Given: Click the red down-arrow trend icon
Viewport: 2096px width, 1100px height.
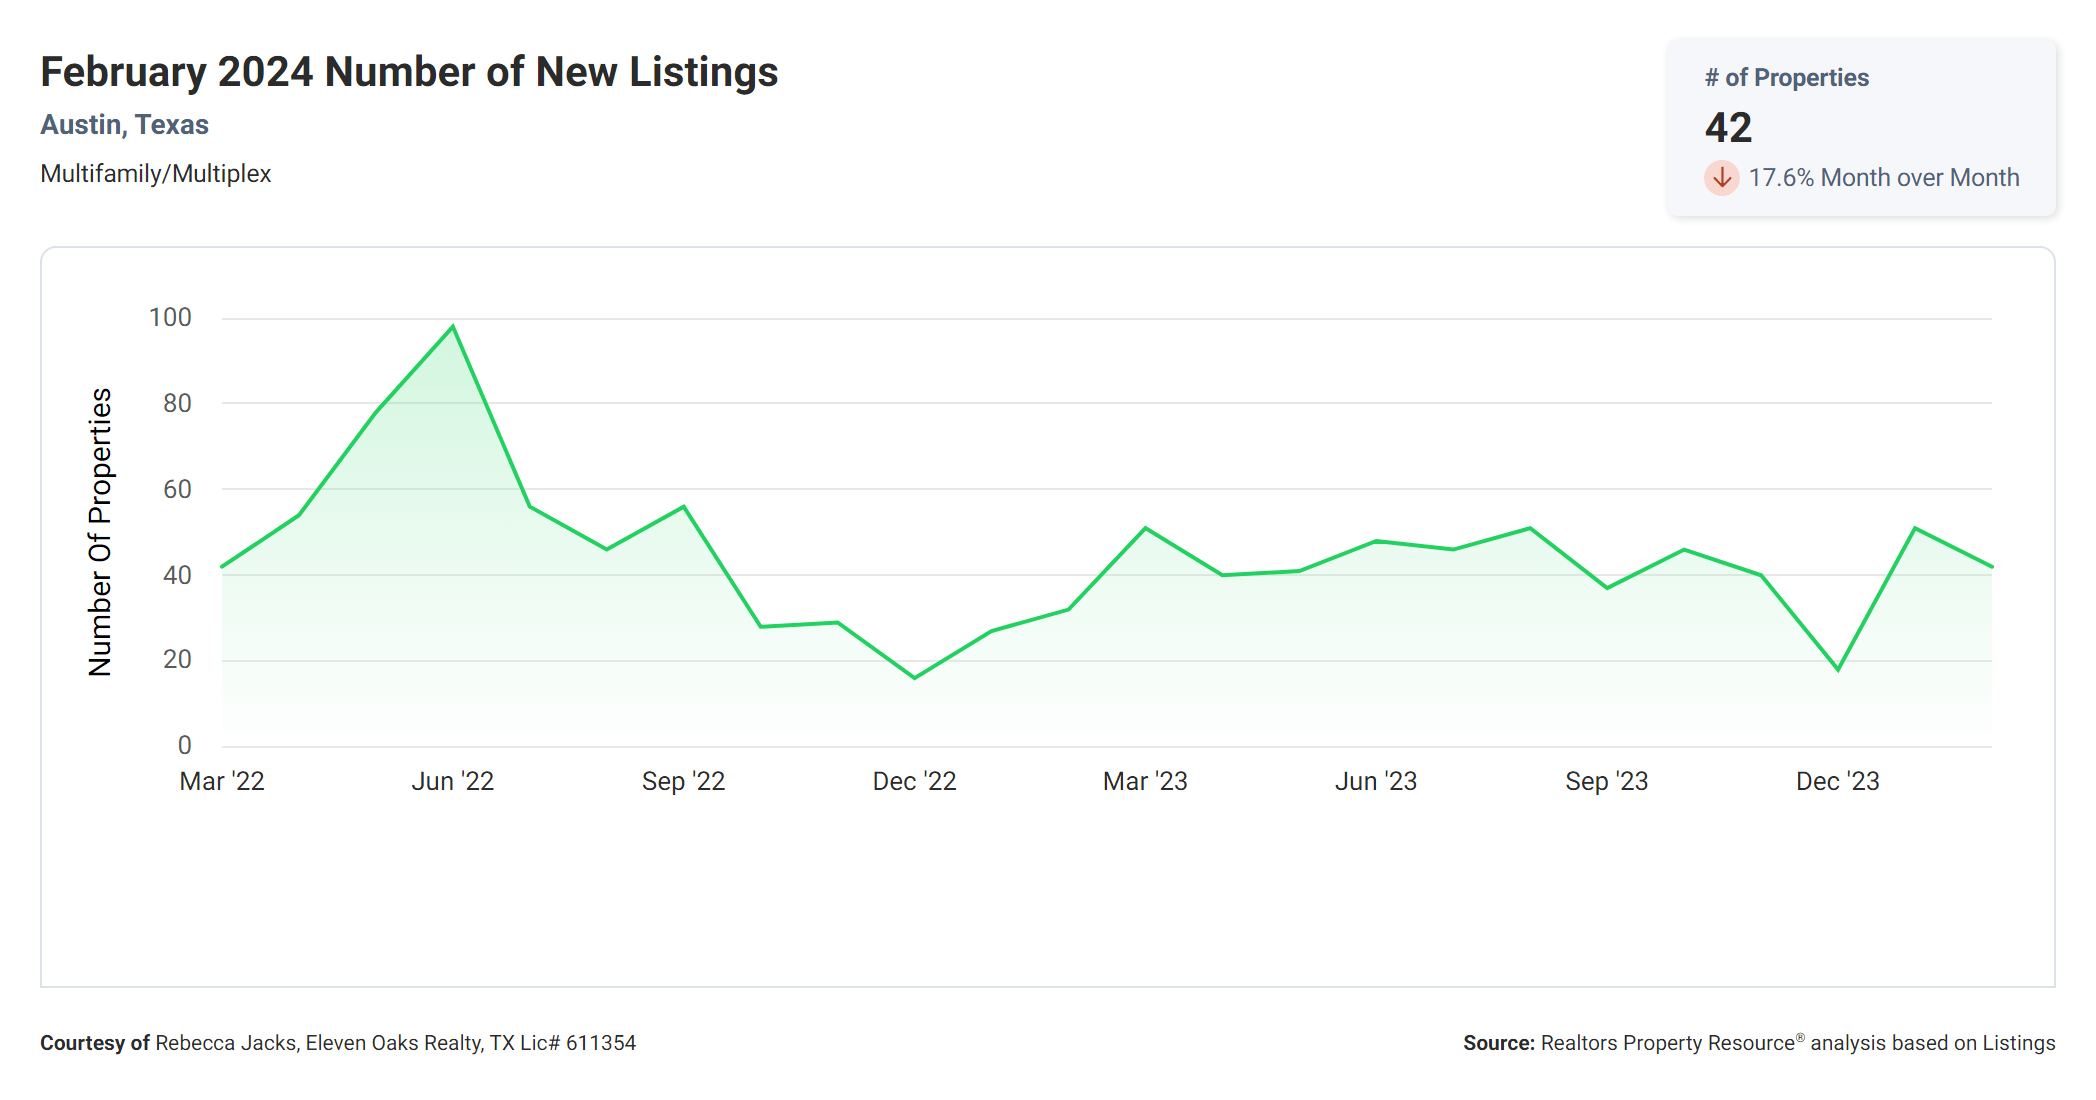Looking at the screenshot, I should click(x=1721, y=178).
